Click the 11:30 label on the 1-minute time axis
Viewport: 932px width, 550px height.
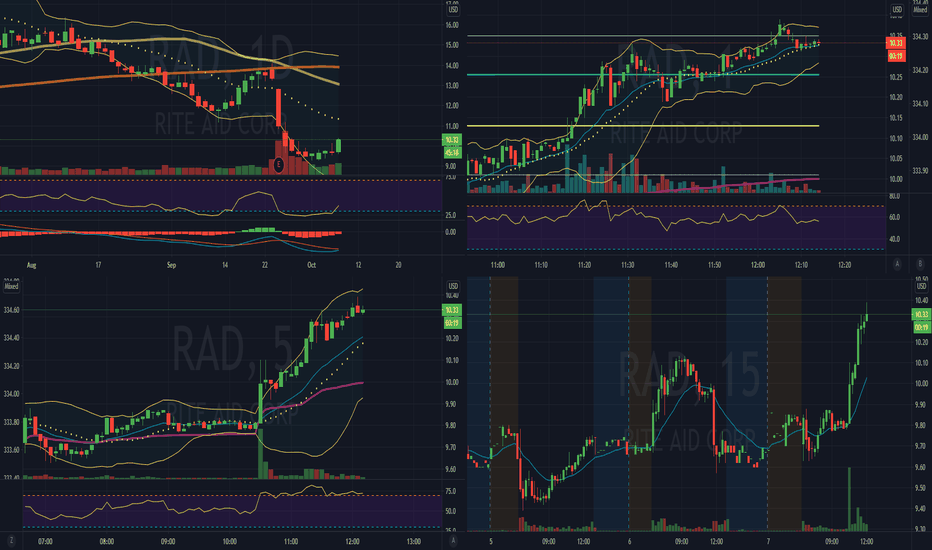pyautogui.click(x=627, y=265)
